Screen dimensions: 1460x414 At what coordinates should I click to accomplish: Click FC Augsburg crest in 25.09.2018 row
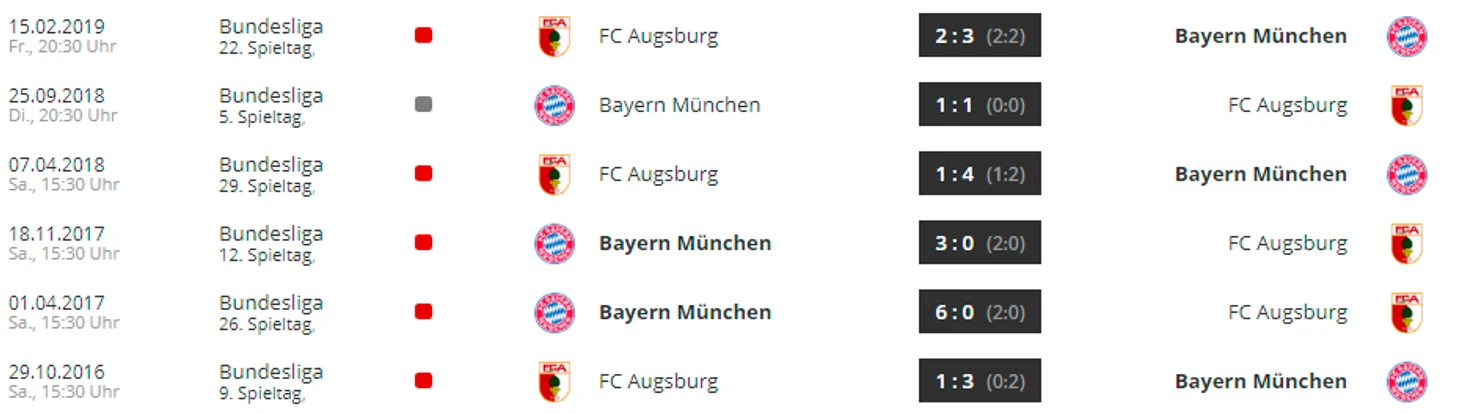click(1406, 105)
